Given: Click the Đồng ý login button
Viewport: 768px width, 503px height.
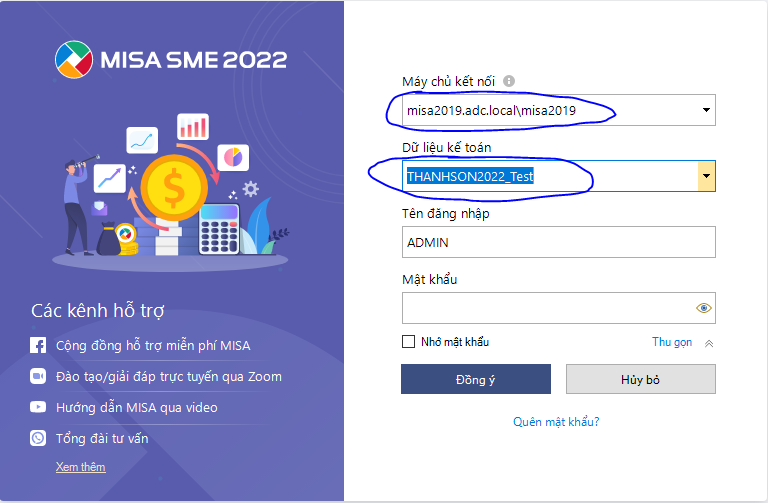Looking at the screenshot, I should (476, 379).
